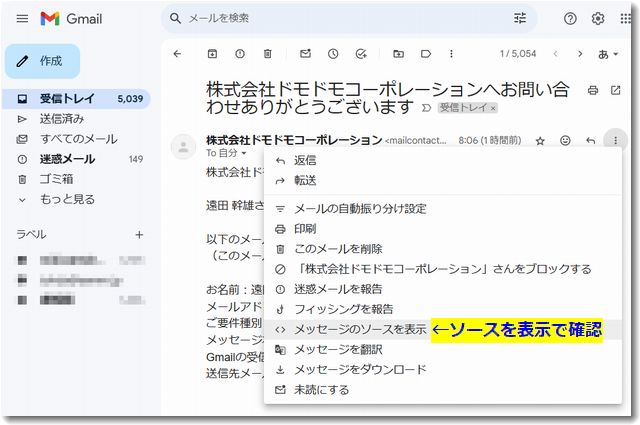Choose 印刷 in the menu
The image size is (640, 425).
pyautogui.click(x=443, y=229)
